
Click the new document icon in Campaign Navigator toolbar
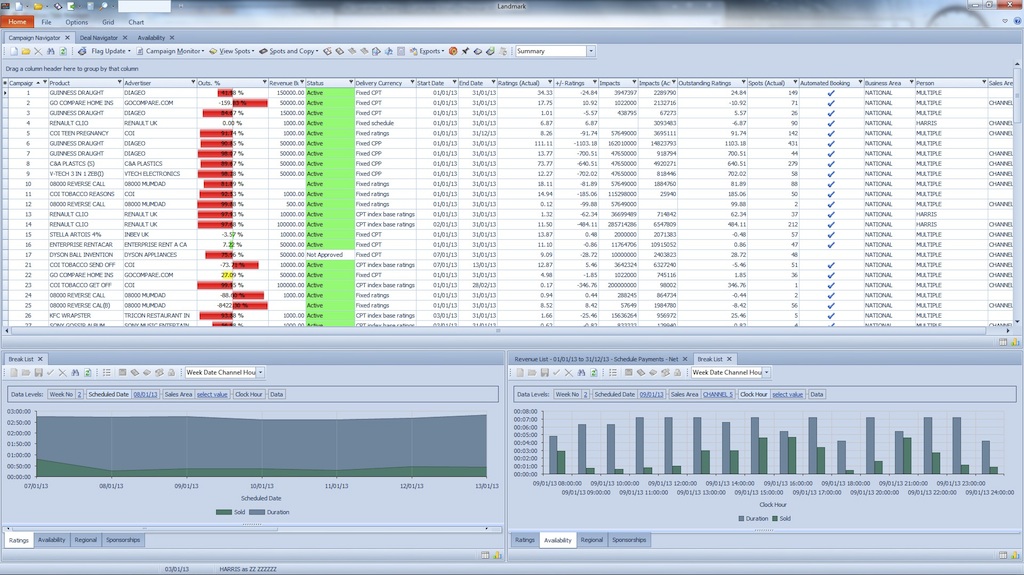point(13,51)
